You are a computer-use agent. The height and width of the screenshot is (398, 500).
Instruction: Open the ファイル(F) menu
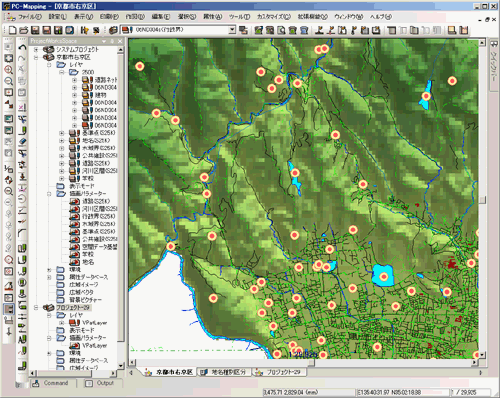(29, 17)
